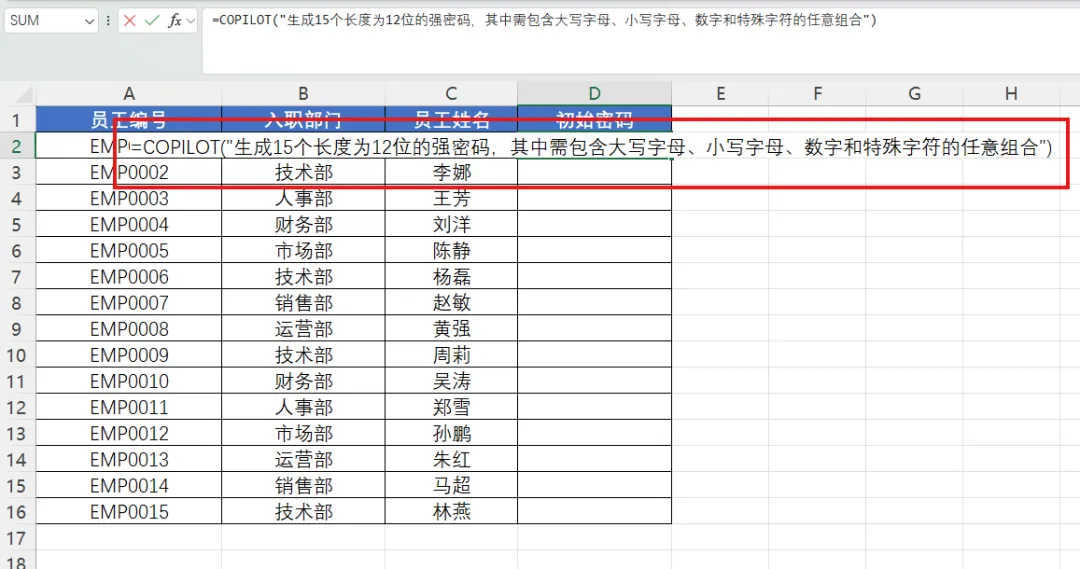Confirm formula with the checkmark icon
This screenshot has width=1080, height=569.
coord(152,21)
